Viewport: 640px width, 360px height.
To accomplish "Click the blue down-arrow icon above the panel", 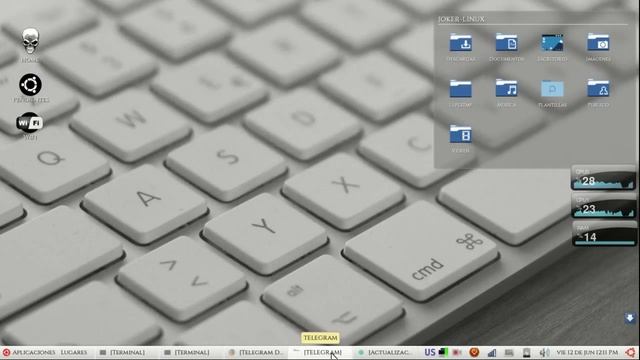I will [x=630, y=318].
